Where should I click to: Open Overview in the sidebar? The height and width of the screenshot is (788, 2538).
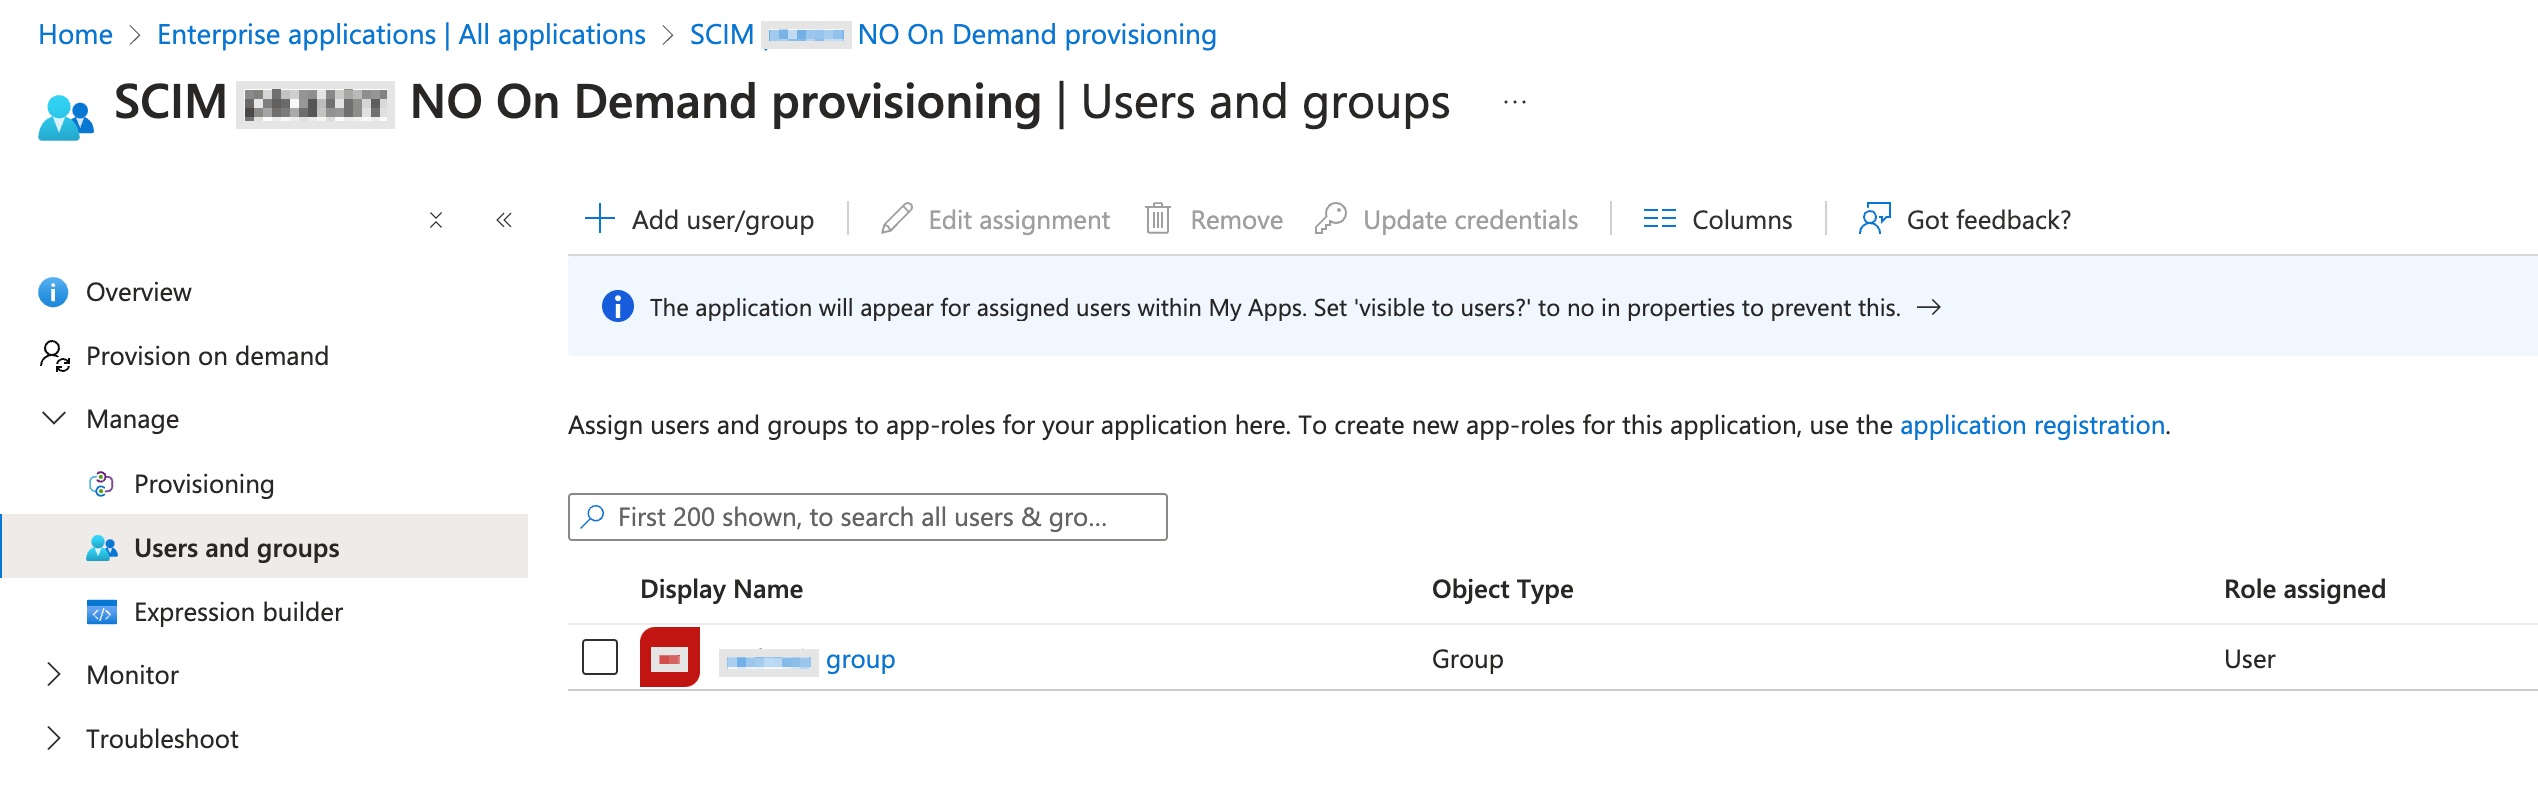tap(138, 292)
